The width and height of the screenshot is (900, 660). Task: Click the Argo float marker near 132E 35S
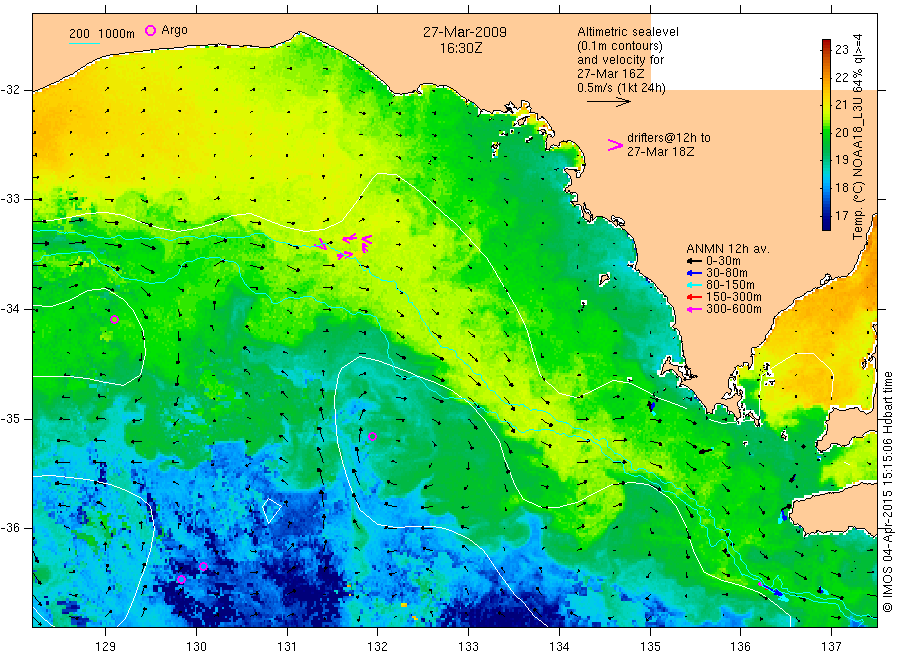click(372, 437)
